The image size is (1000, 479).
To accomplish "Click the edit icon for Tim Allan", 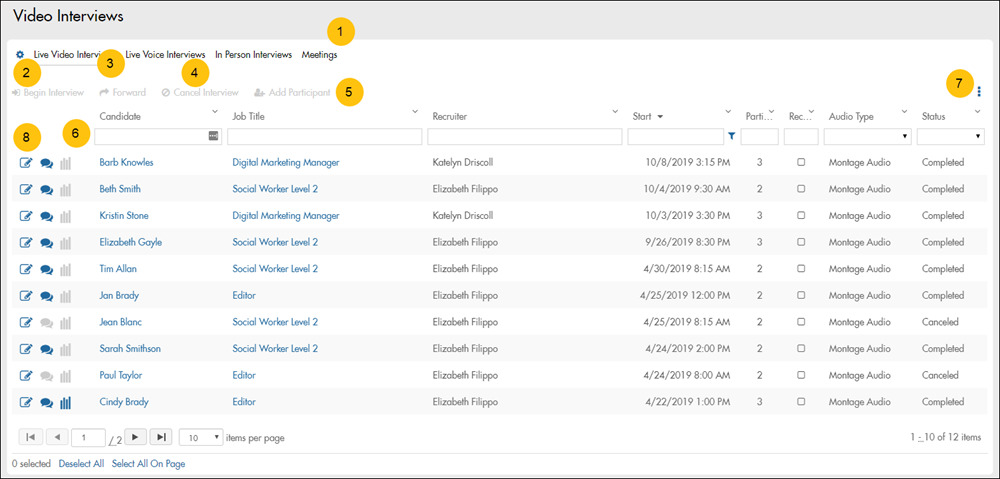I will tap(26, 270).
